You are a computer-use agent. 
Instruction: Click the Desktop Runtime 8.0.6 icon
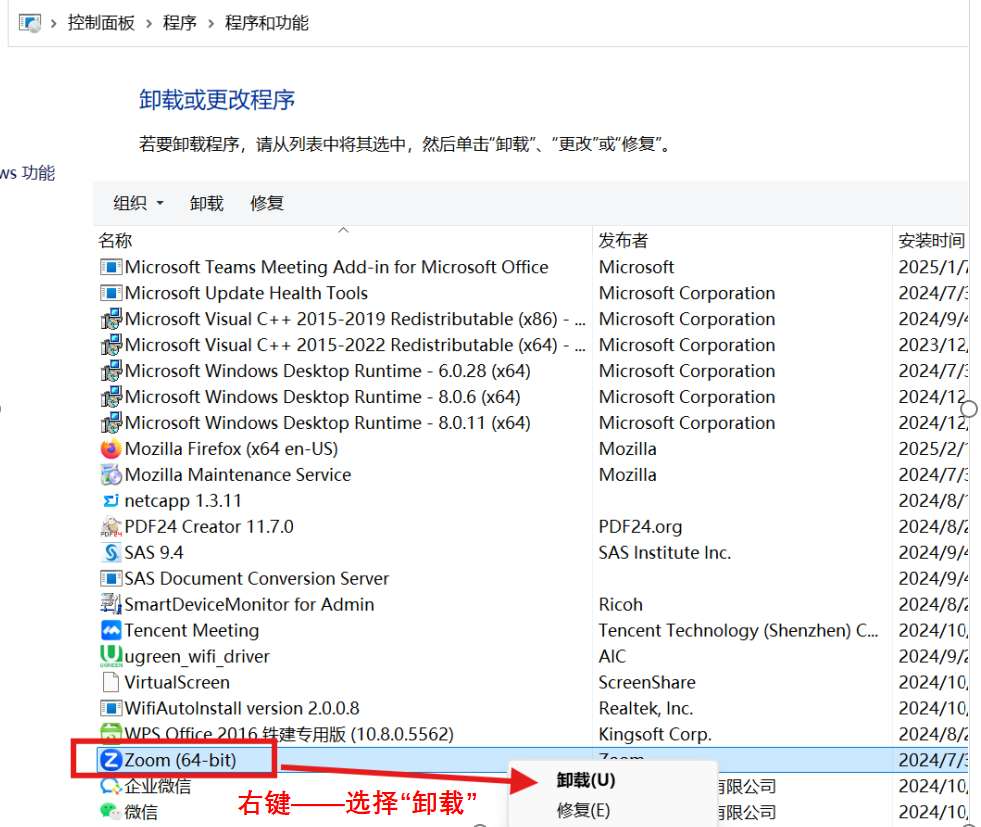click(111, 397)
